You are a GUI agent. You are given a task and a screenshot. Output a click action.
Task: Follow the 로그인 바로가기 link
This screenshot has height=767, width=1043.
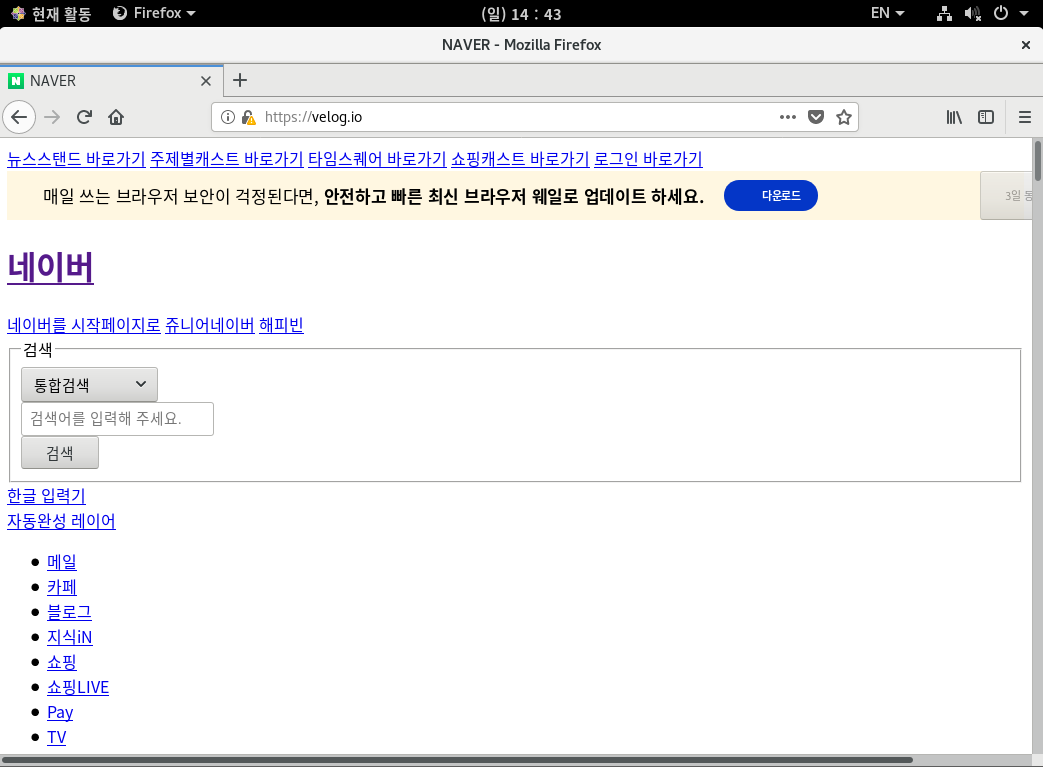648,159
